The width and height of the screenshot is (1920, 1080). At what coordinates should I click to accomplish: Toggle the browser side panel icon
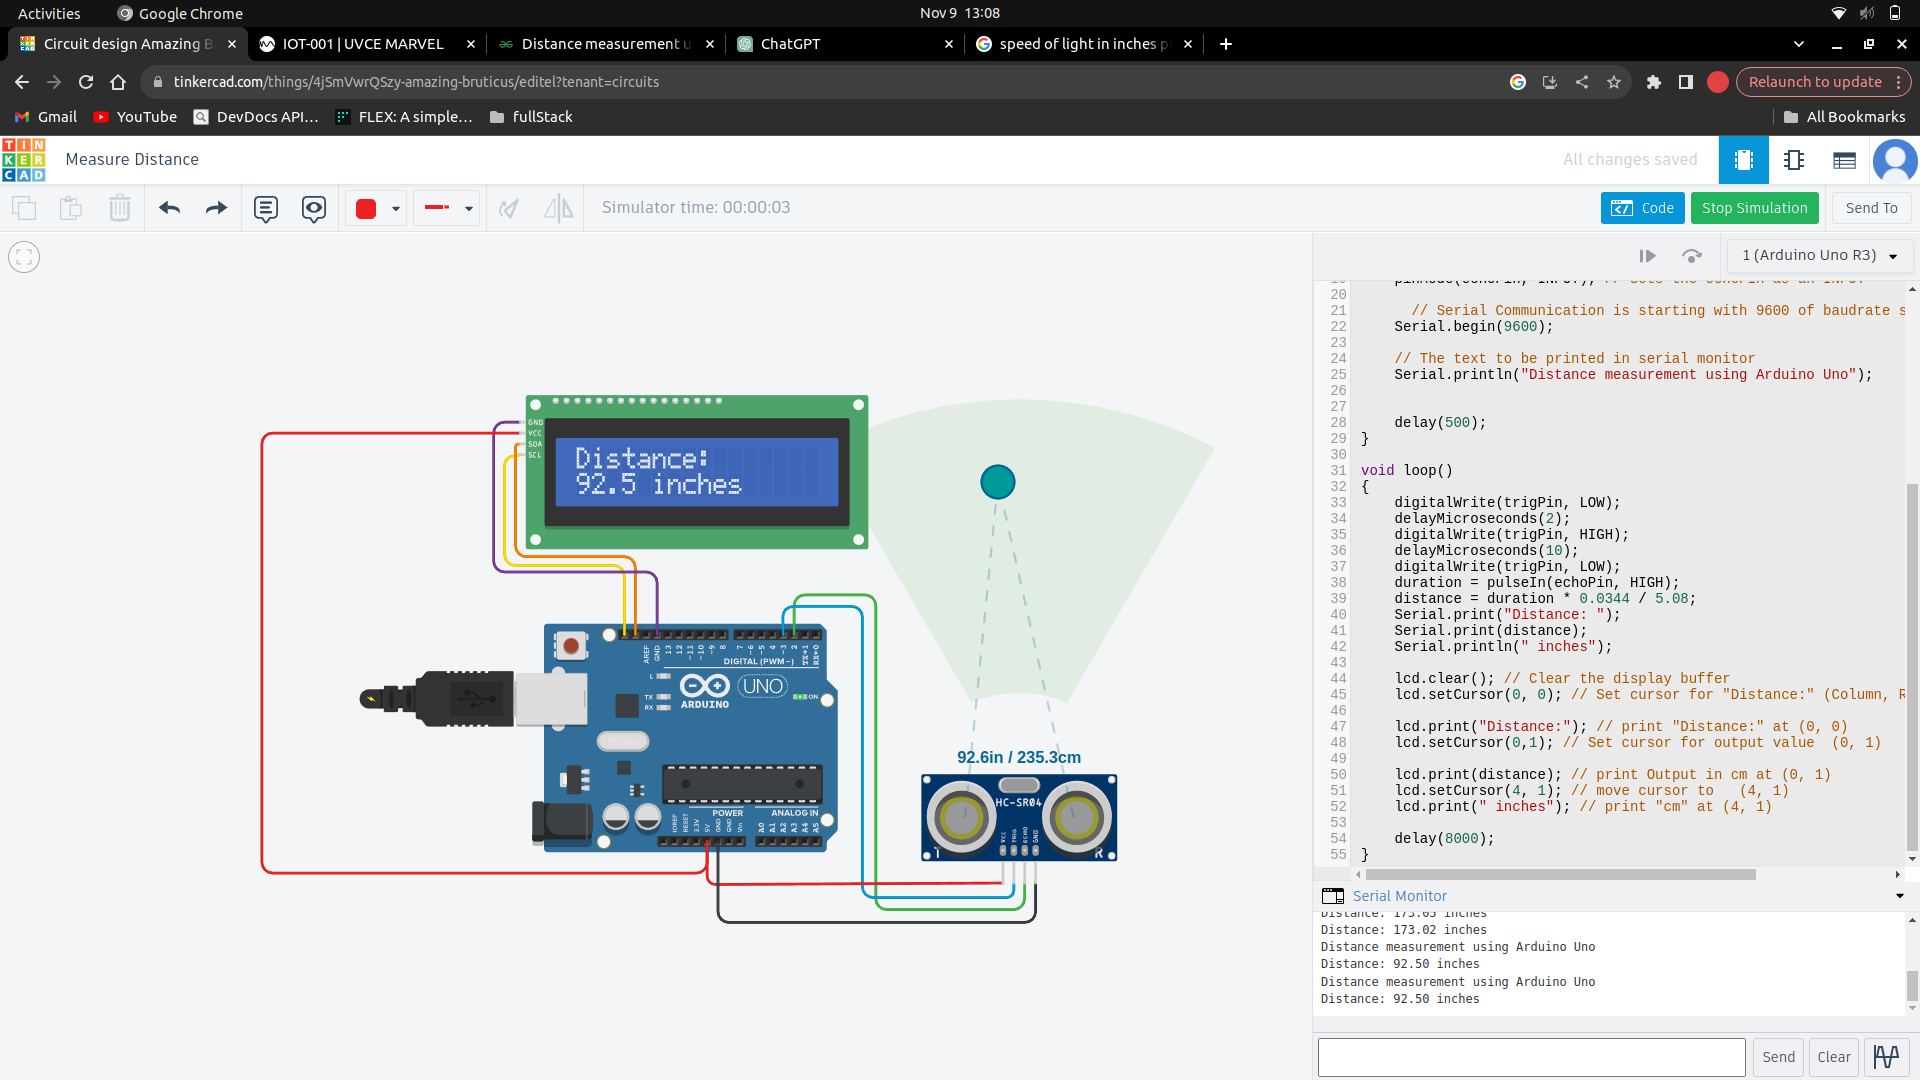1686,82
